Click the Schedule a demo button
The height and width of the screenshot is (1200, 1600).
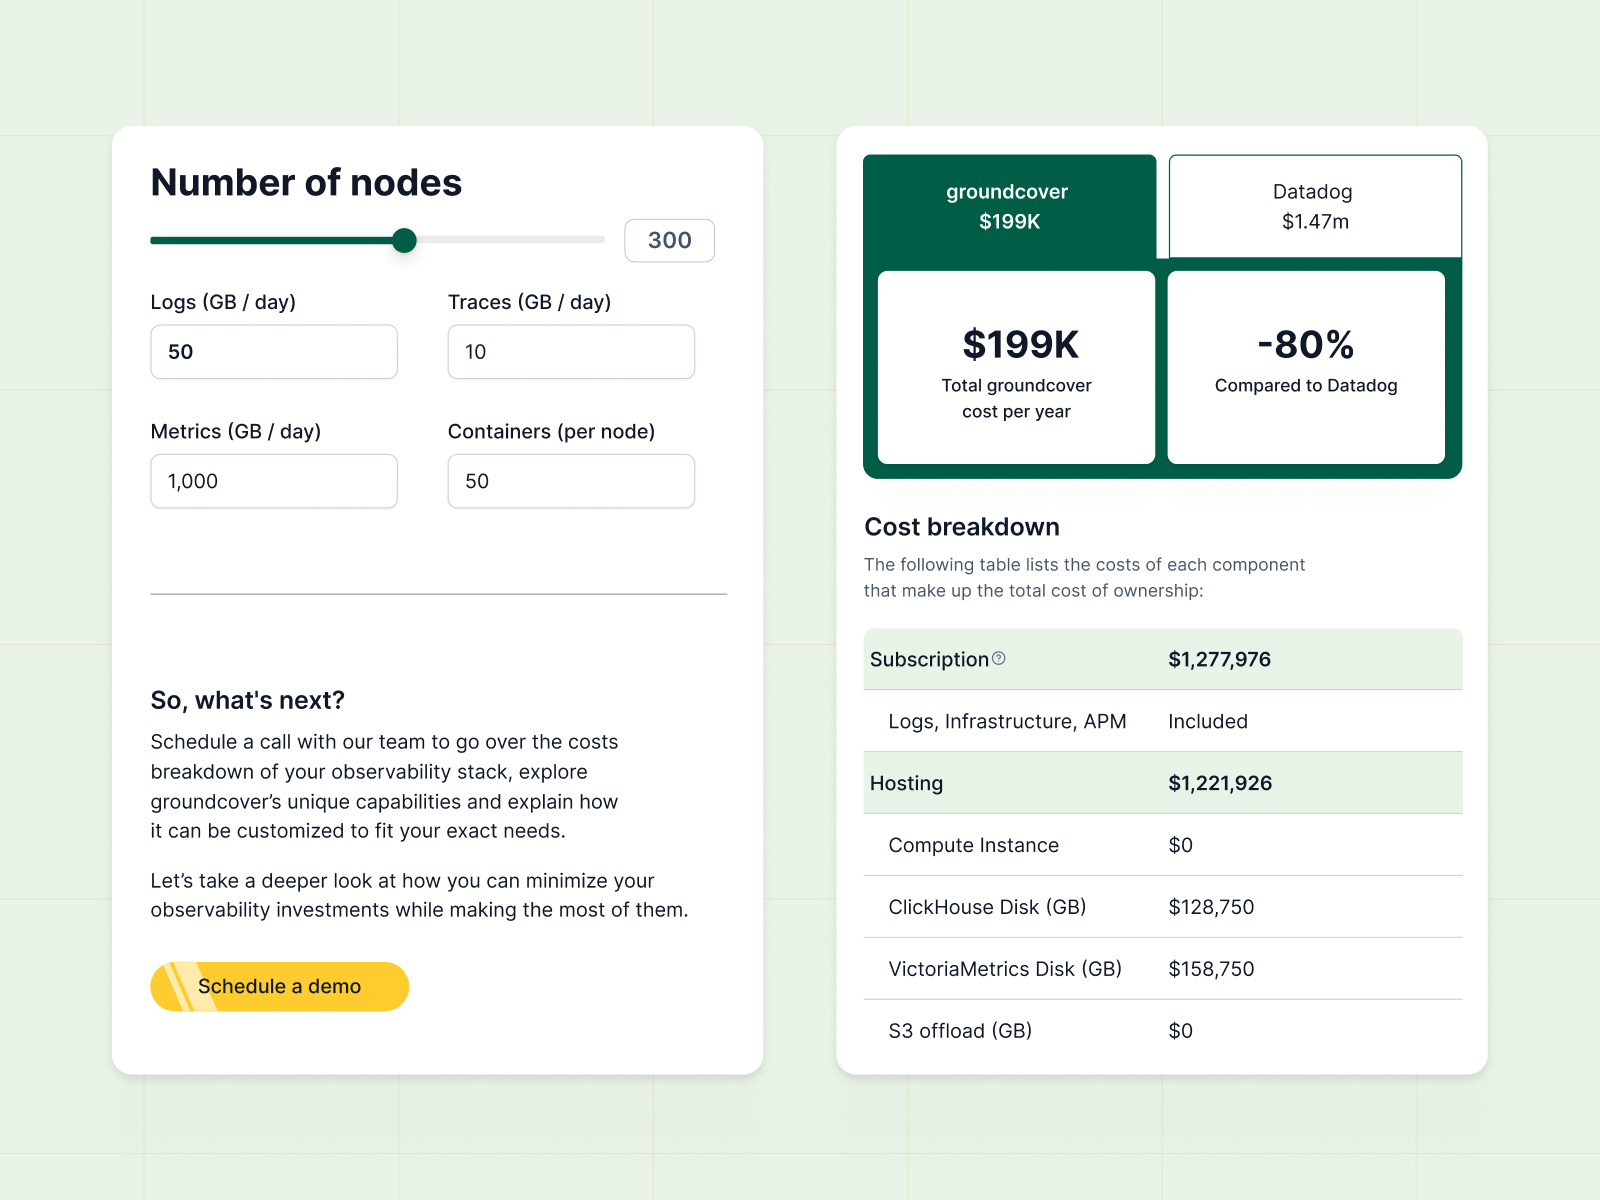(280, 986)
